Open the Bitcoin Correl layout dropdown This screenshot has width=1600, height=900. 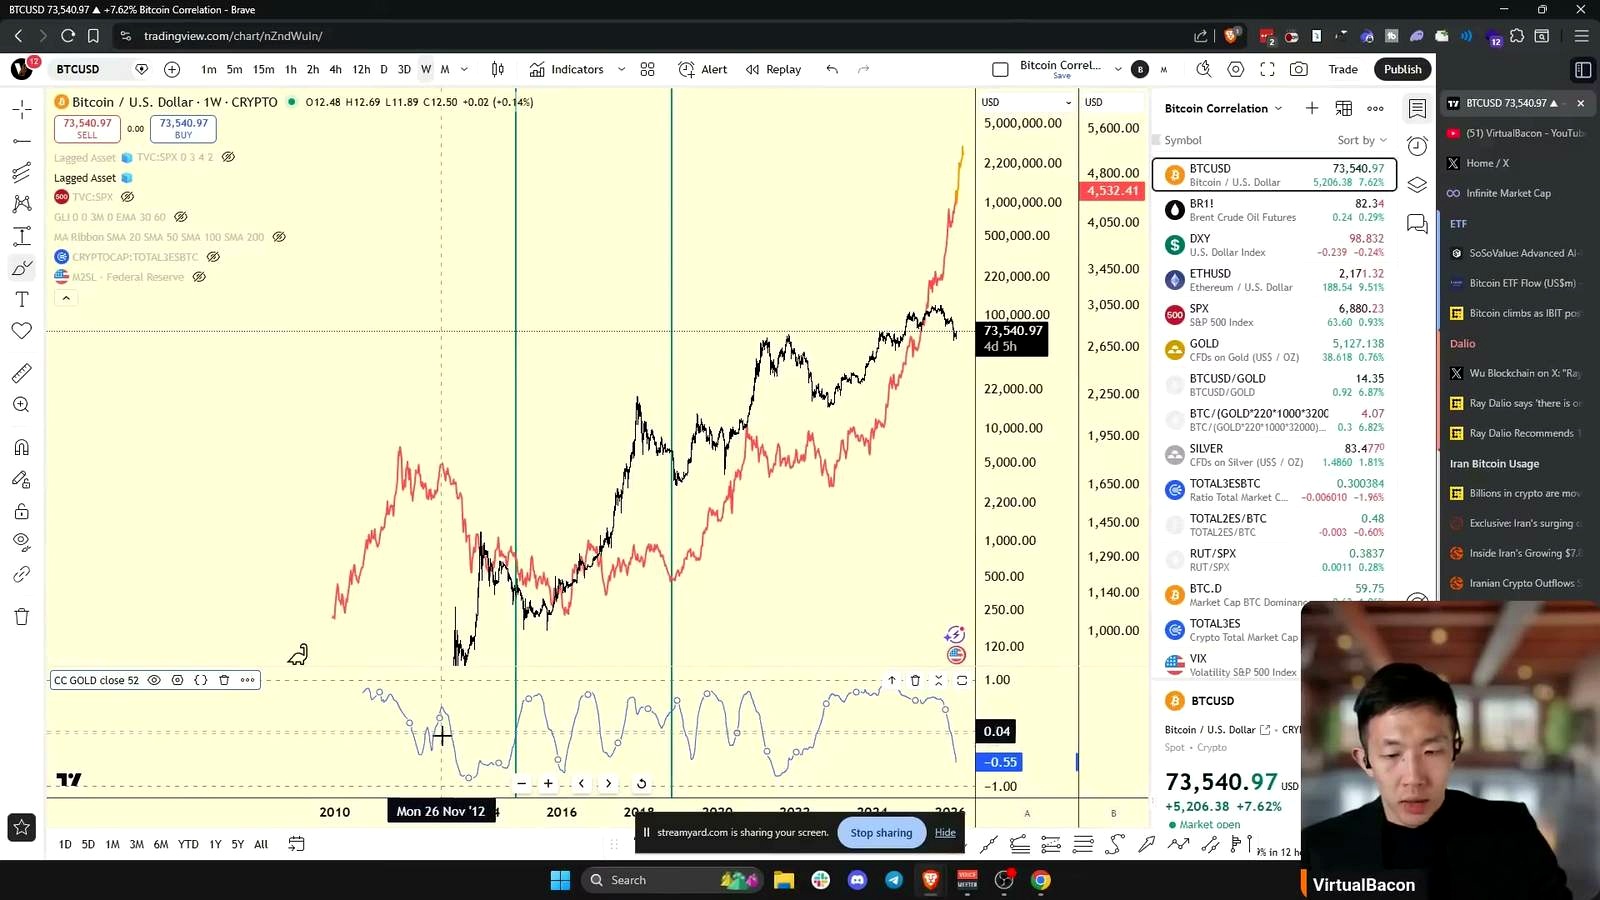click(x=1118, y=69)
